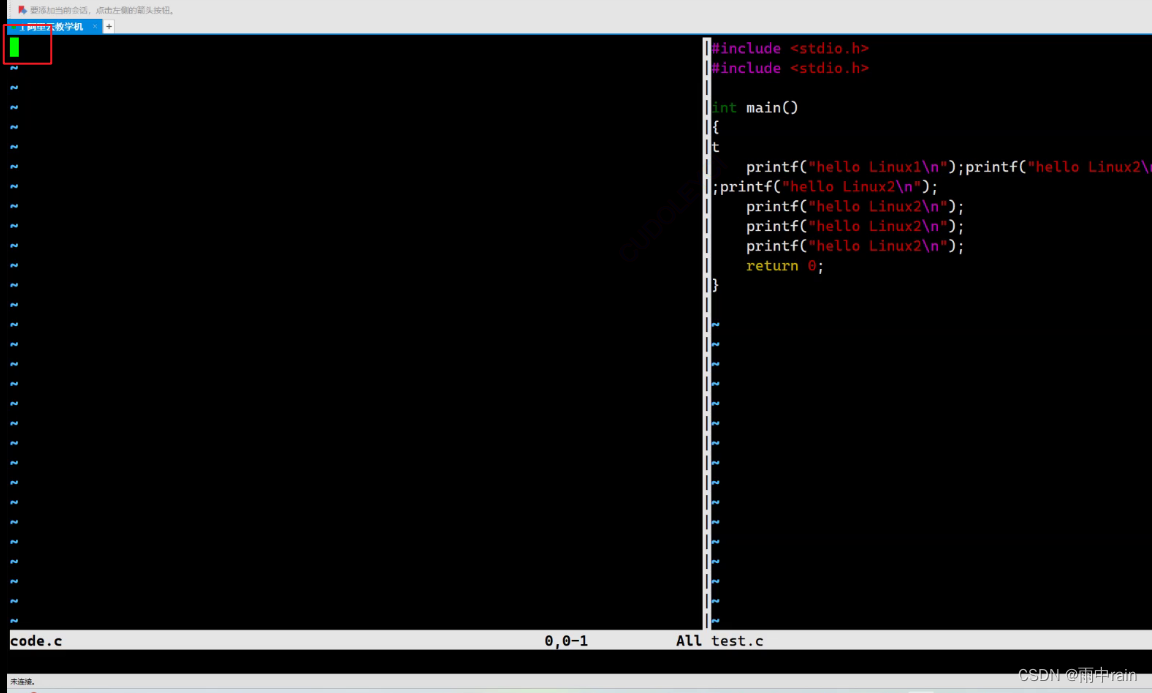
Task: Click the printf hello Linux1 statement
Action: [x=854, y=168]
